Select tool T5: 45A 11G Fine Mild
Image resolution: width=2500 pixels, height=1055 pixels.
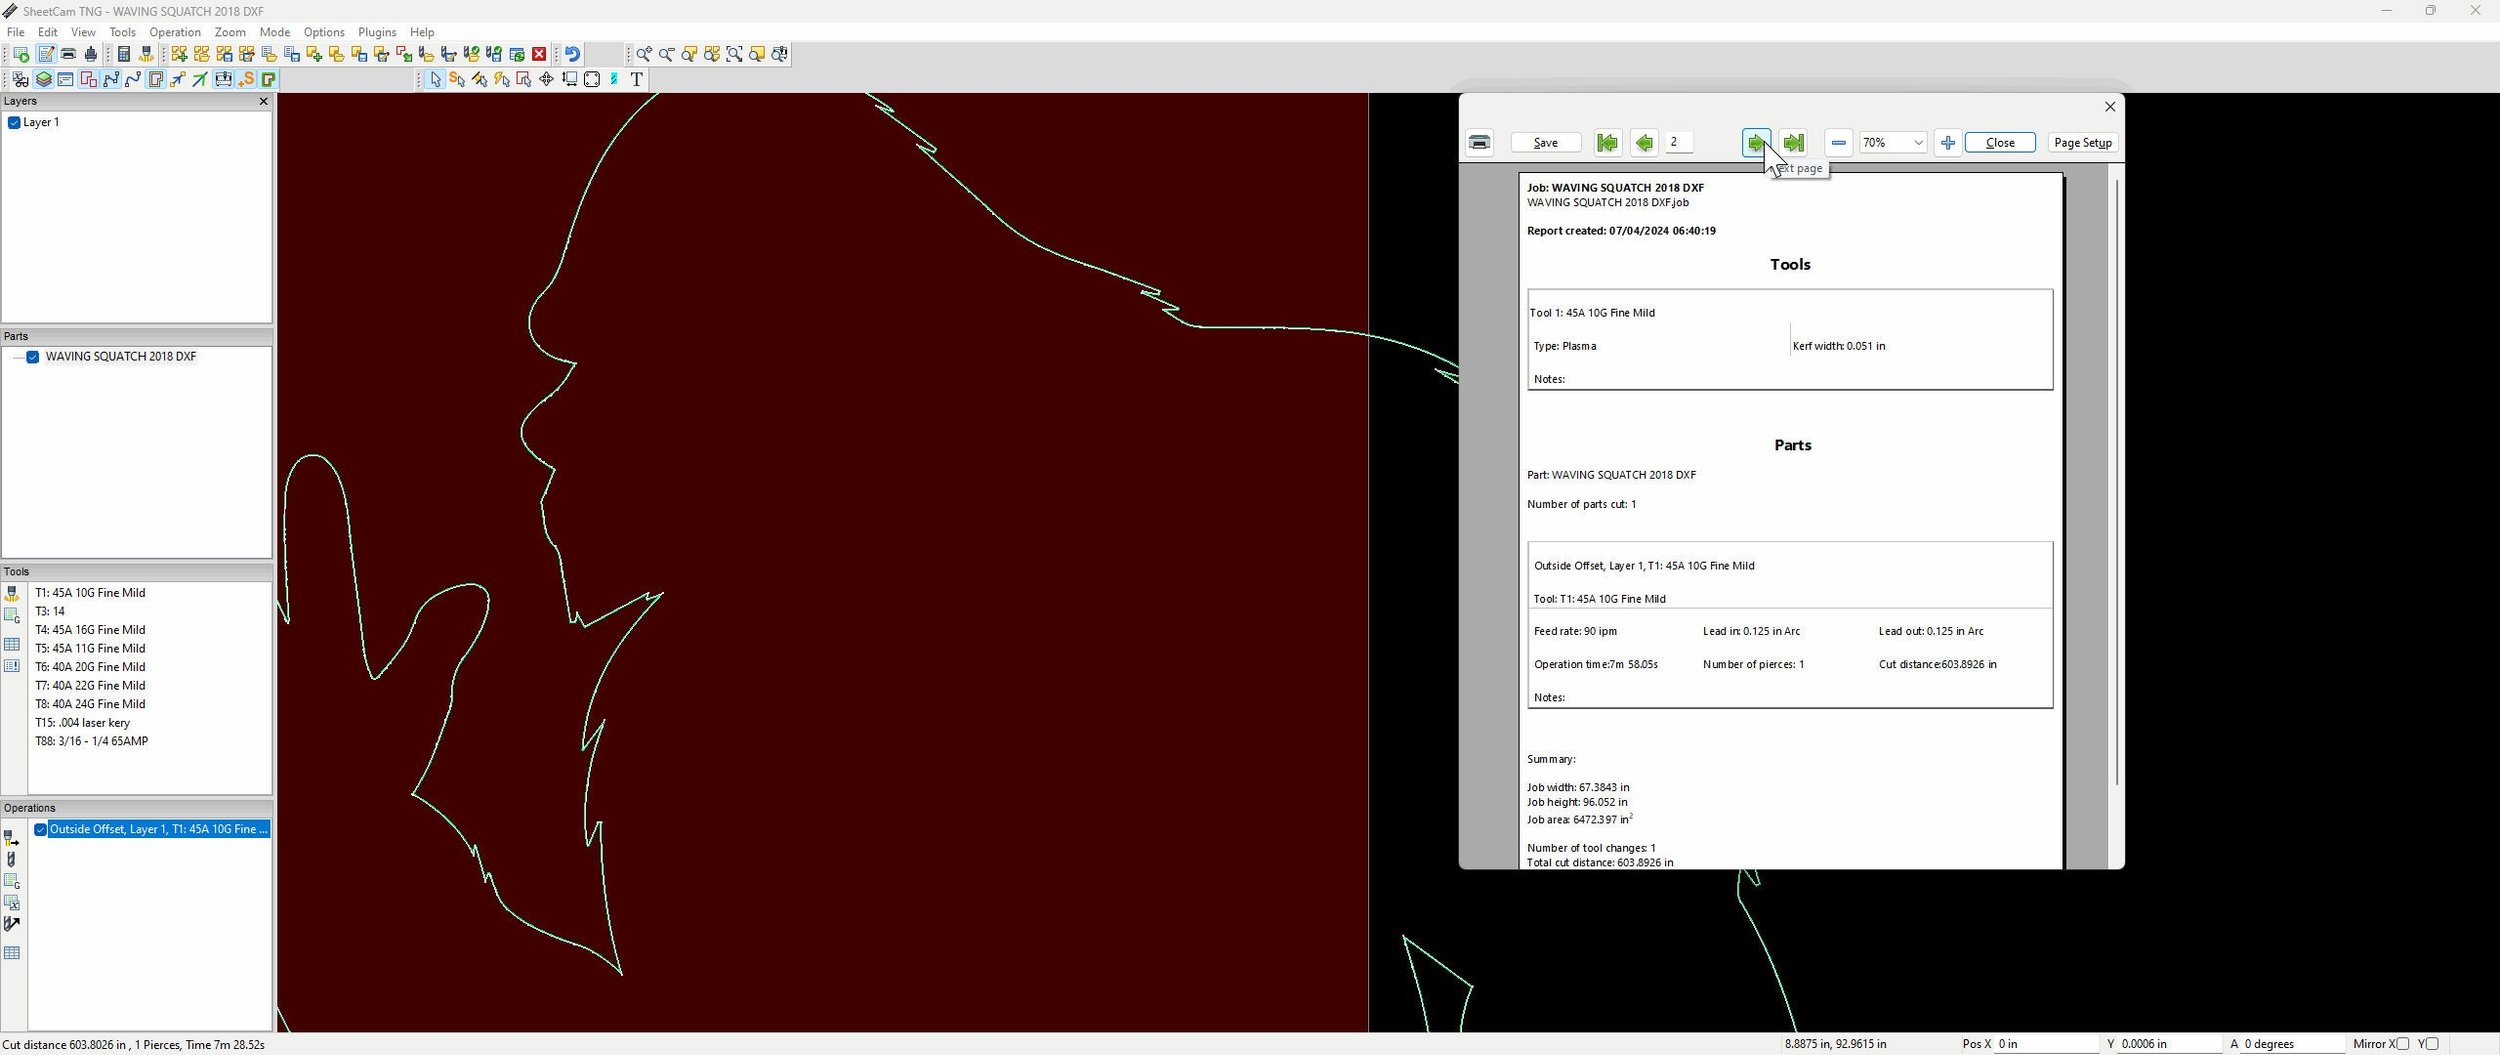pyautogui.click(x=90, y=649)
